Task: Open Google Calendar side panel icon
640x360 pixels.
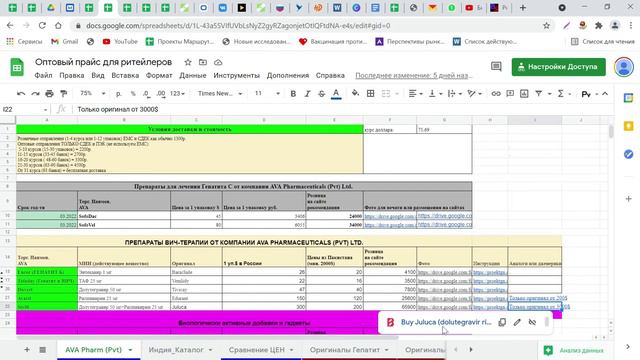Action: [x=629, y=98]
